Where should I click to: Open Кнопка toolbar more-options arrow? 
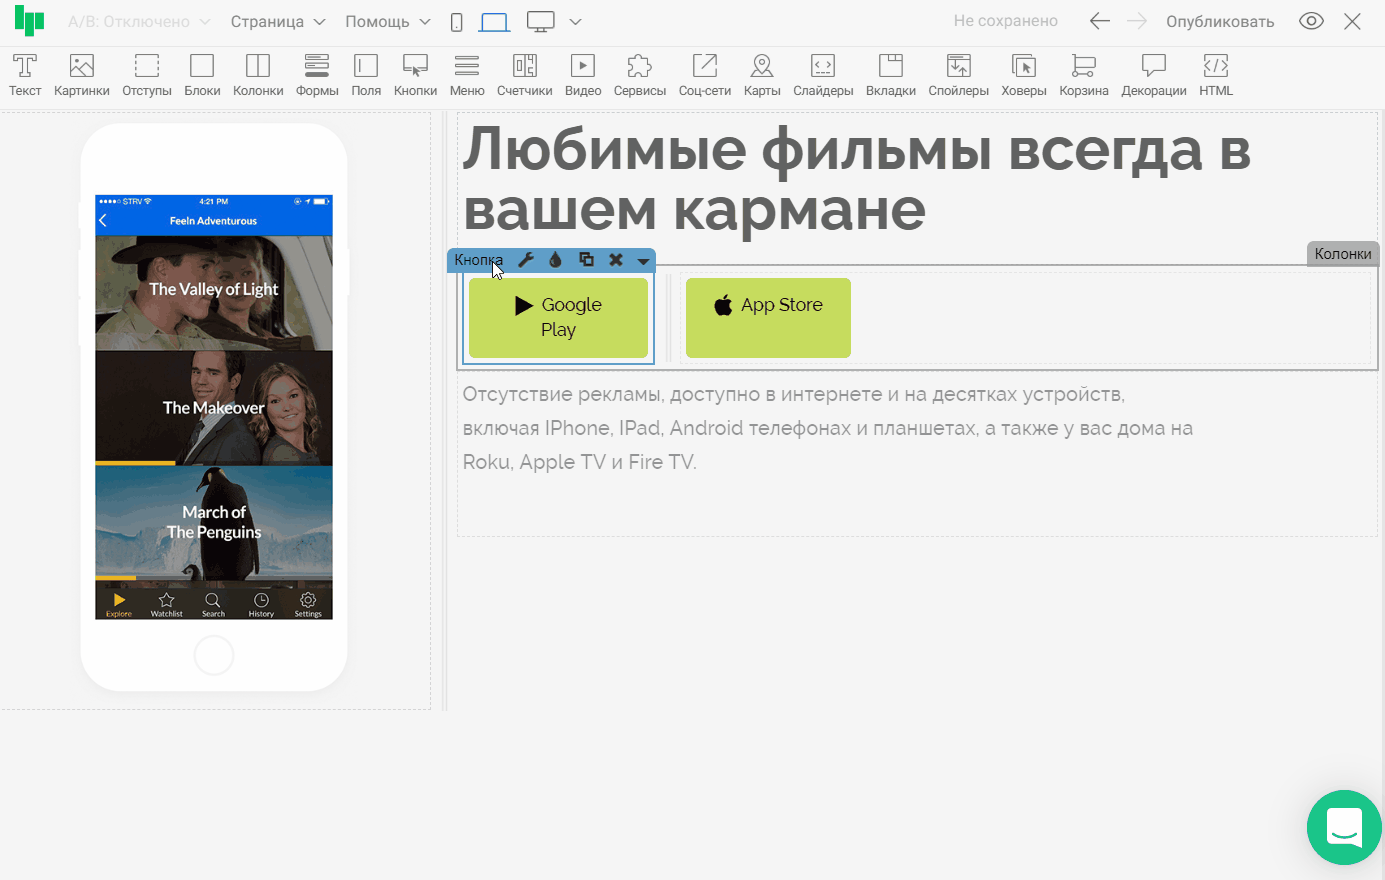point(643,261)
